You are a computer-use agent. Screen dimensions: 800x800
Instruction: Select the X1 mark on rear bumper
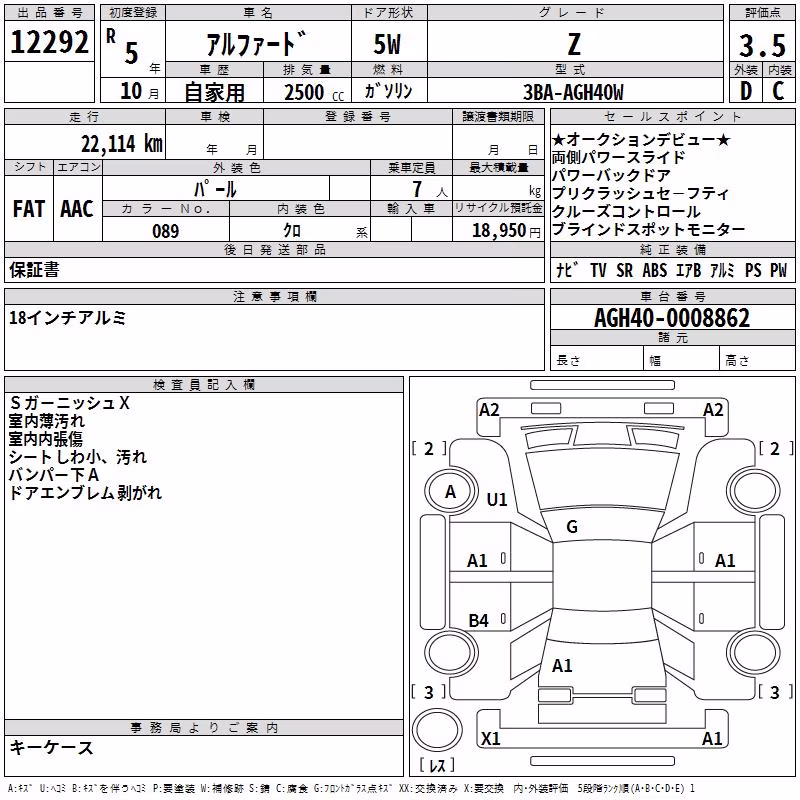[491, 738]
